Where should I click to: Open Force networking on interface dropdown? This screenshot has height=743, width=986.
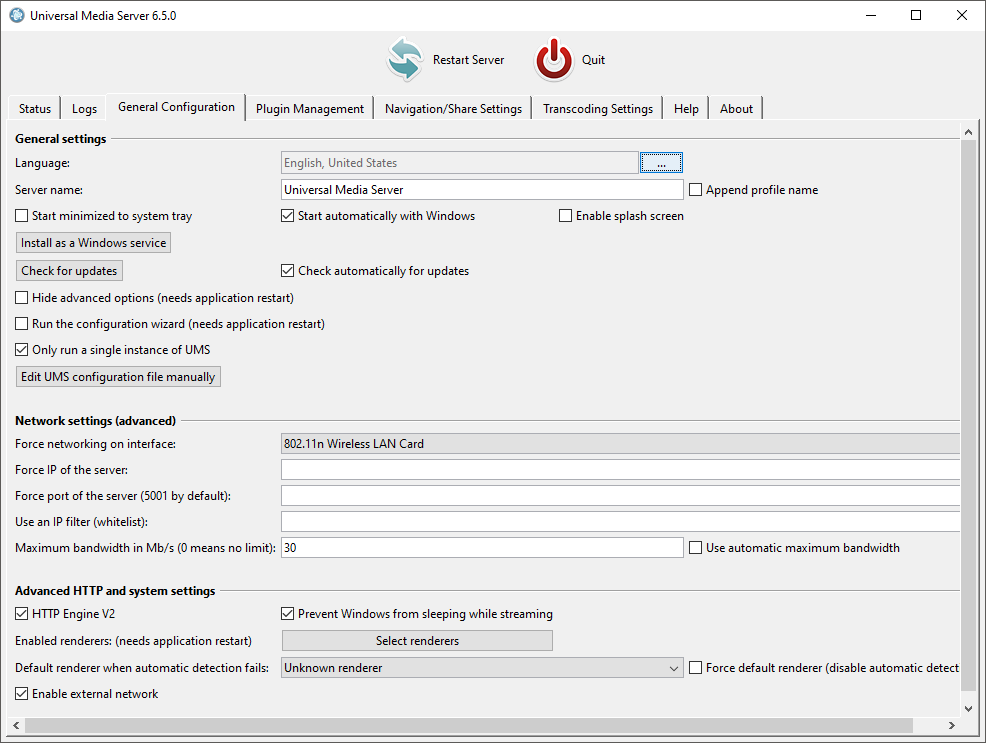pos(621,444)
